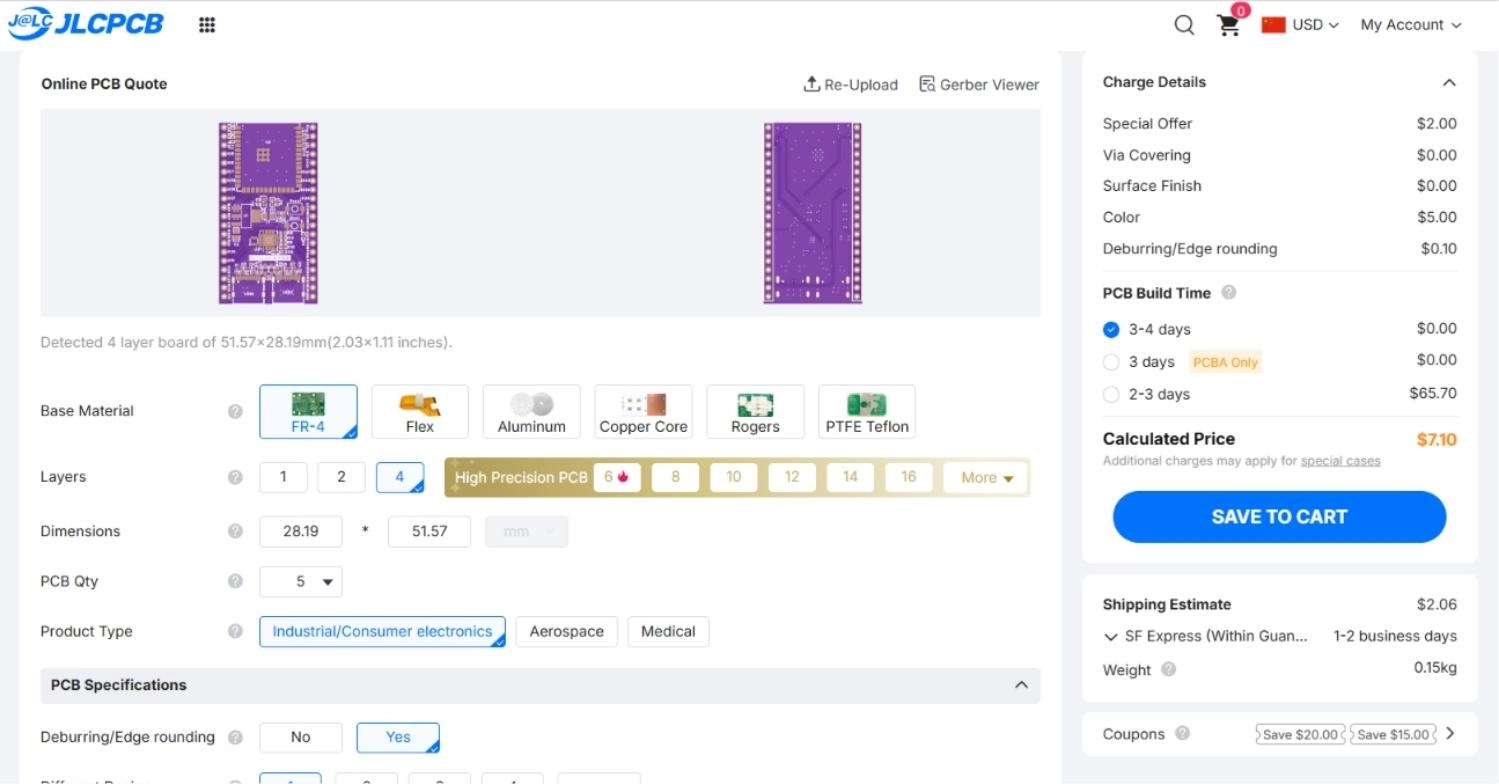Open the My Account dropdown

pos(1411,25)
